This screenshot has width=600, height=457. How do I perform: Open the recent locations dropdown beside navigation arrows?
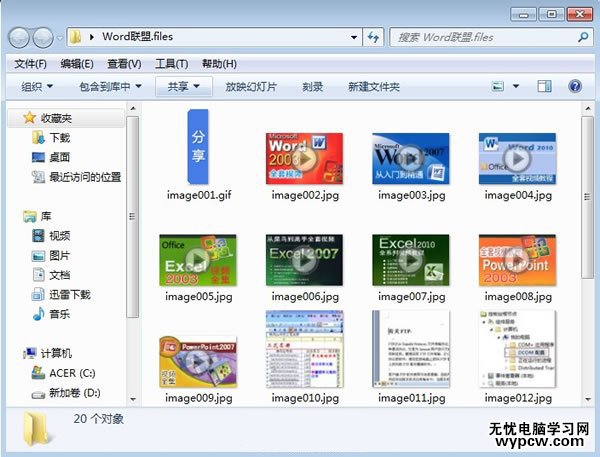tap(60, 38)
